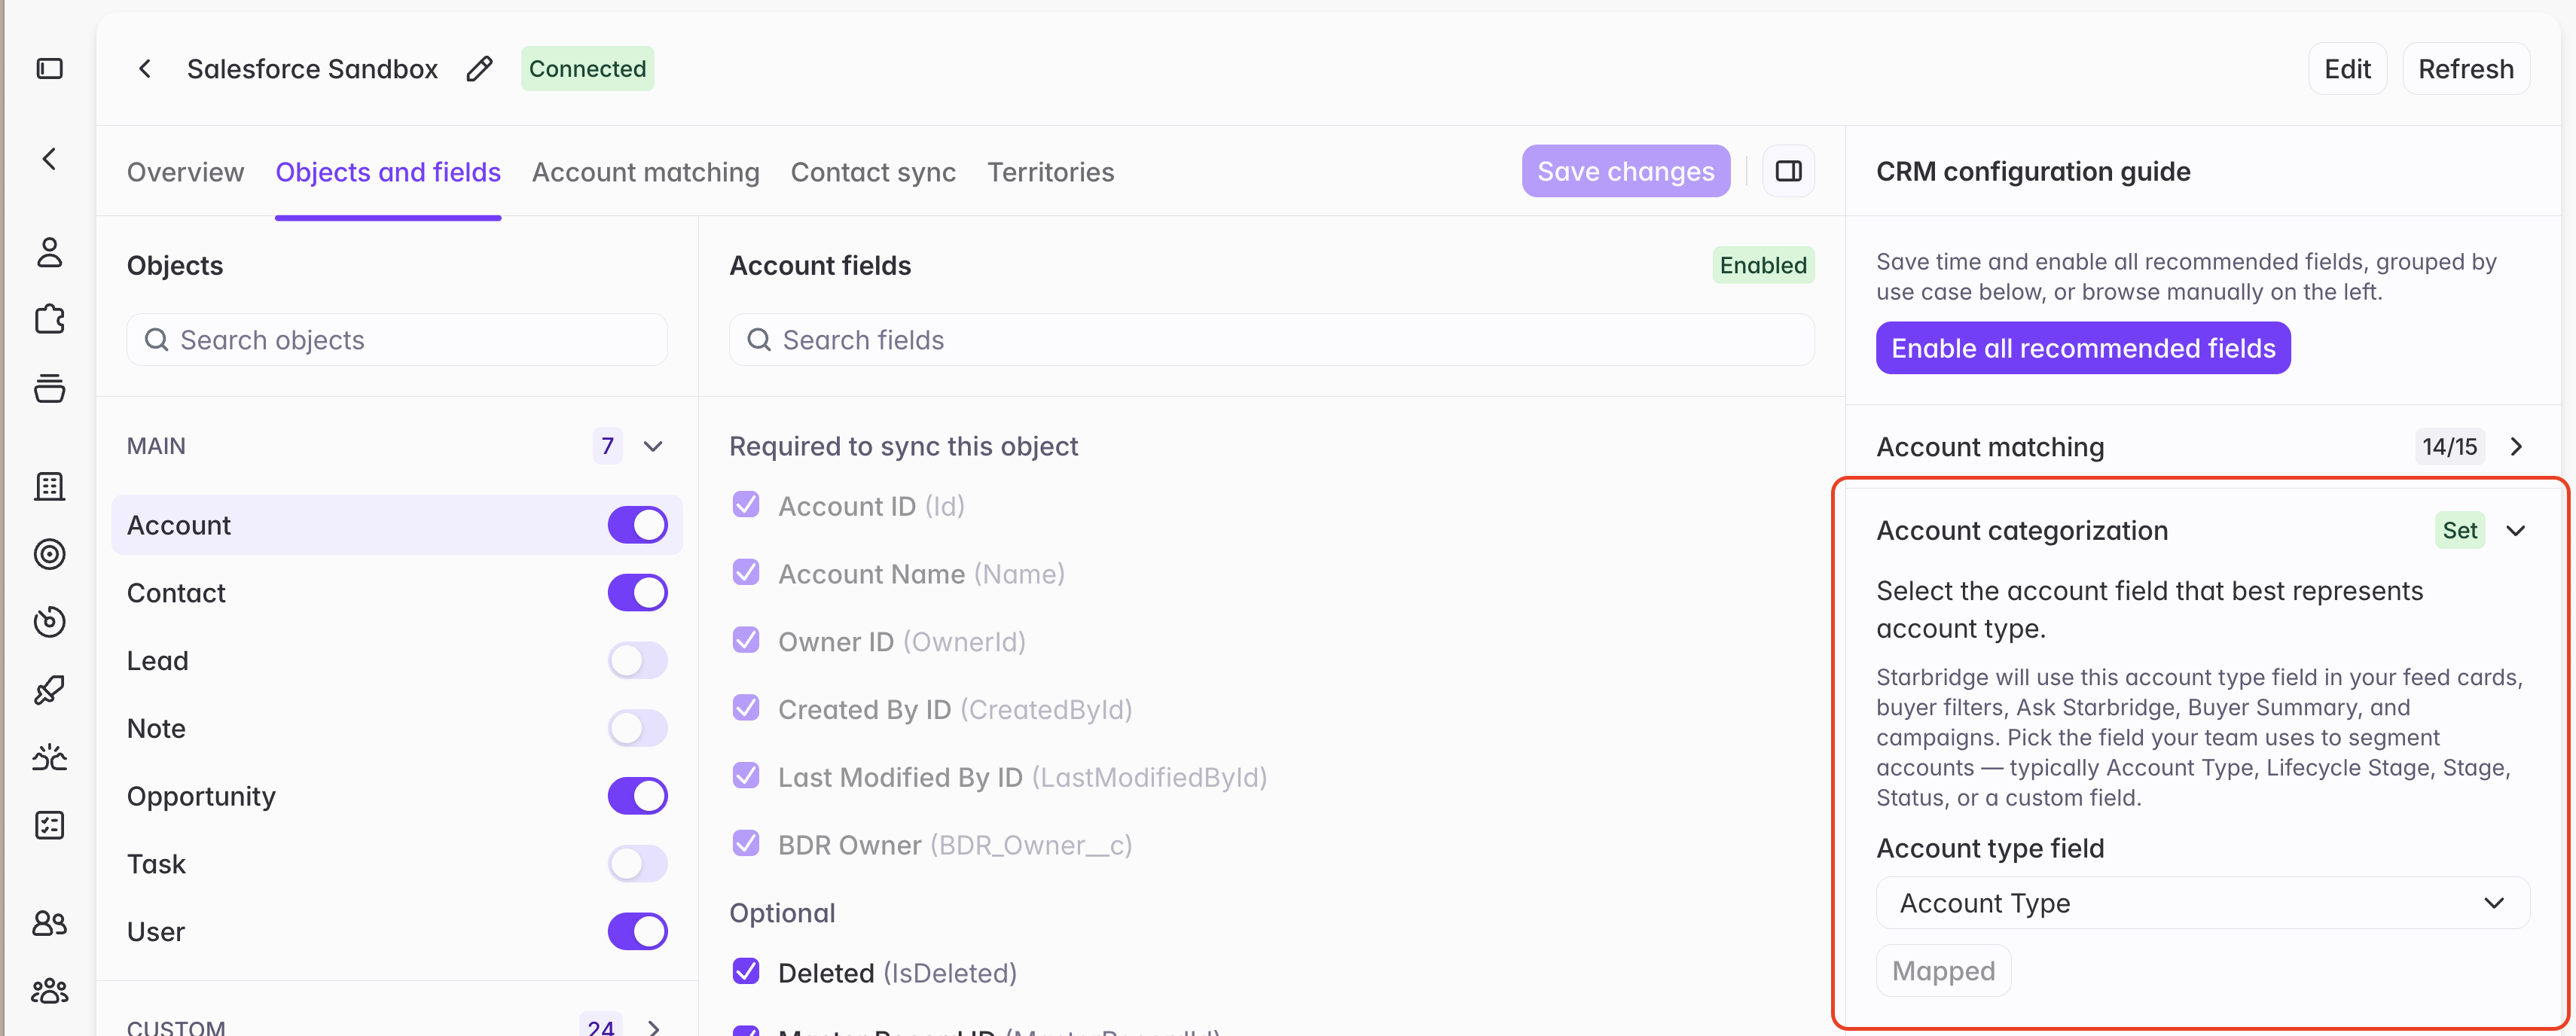The width and height of the screenshot is (2576, 1036).
Task: Click Enable all recommended fields
Action: click(x=2083, y=348)
